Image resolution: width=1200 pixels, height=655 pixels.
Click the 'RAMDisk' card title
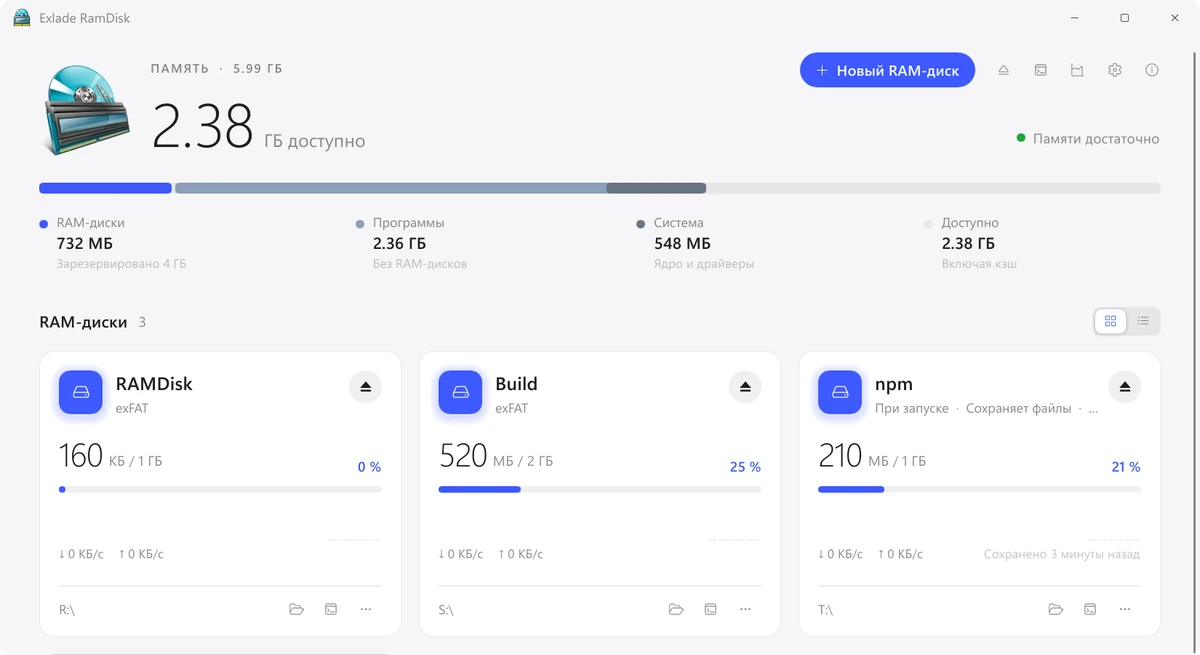(x=154, y=384)
